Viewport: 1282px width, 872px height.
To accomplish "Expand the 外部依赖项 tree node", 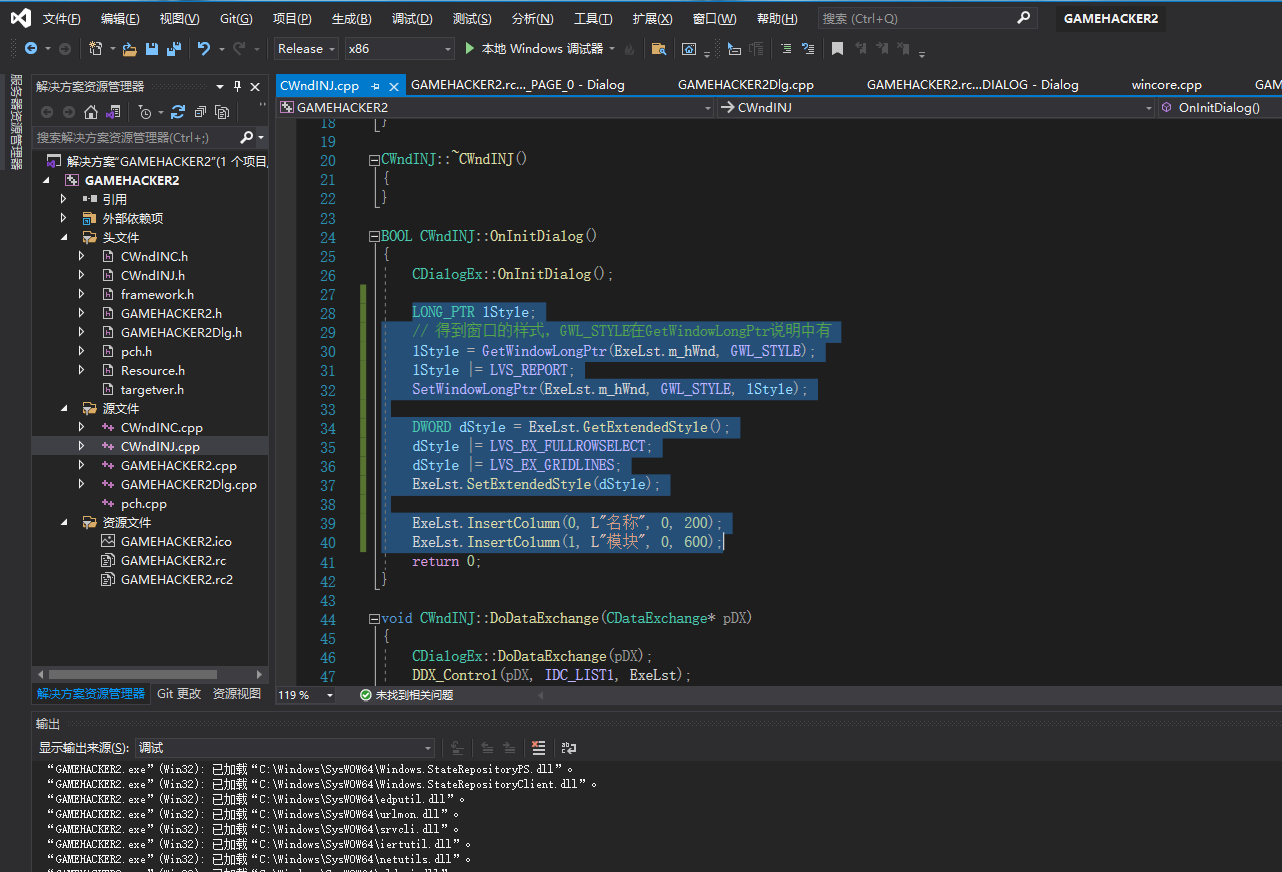I will [64, 218].
